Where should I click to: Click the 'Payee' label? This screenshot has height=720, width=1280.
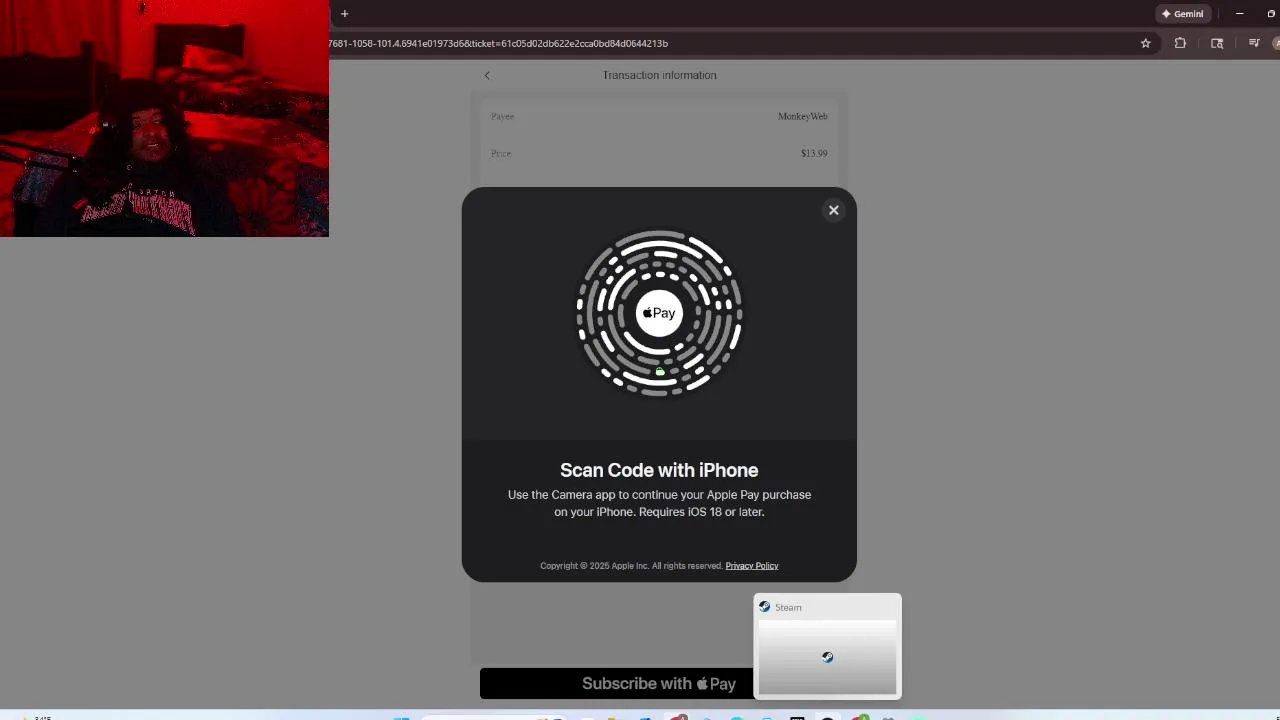pos(502,116)
